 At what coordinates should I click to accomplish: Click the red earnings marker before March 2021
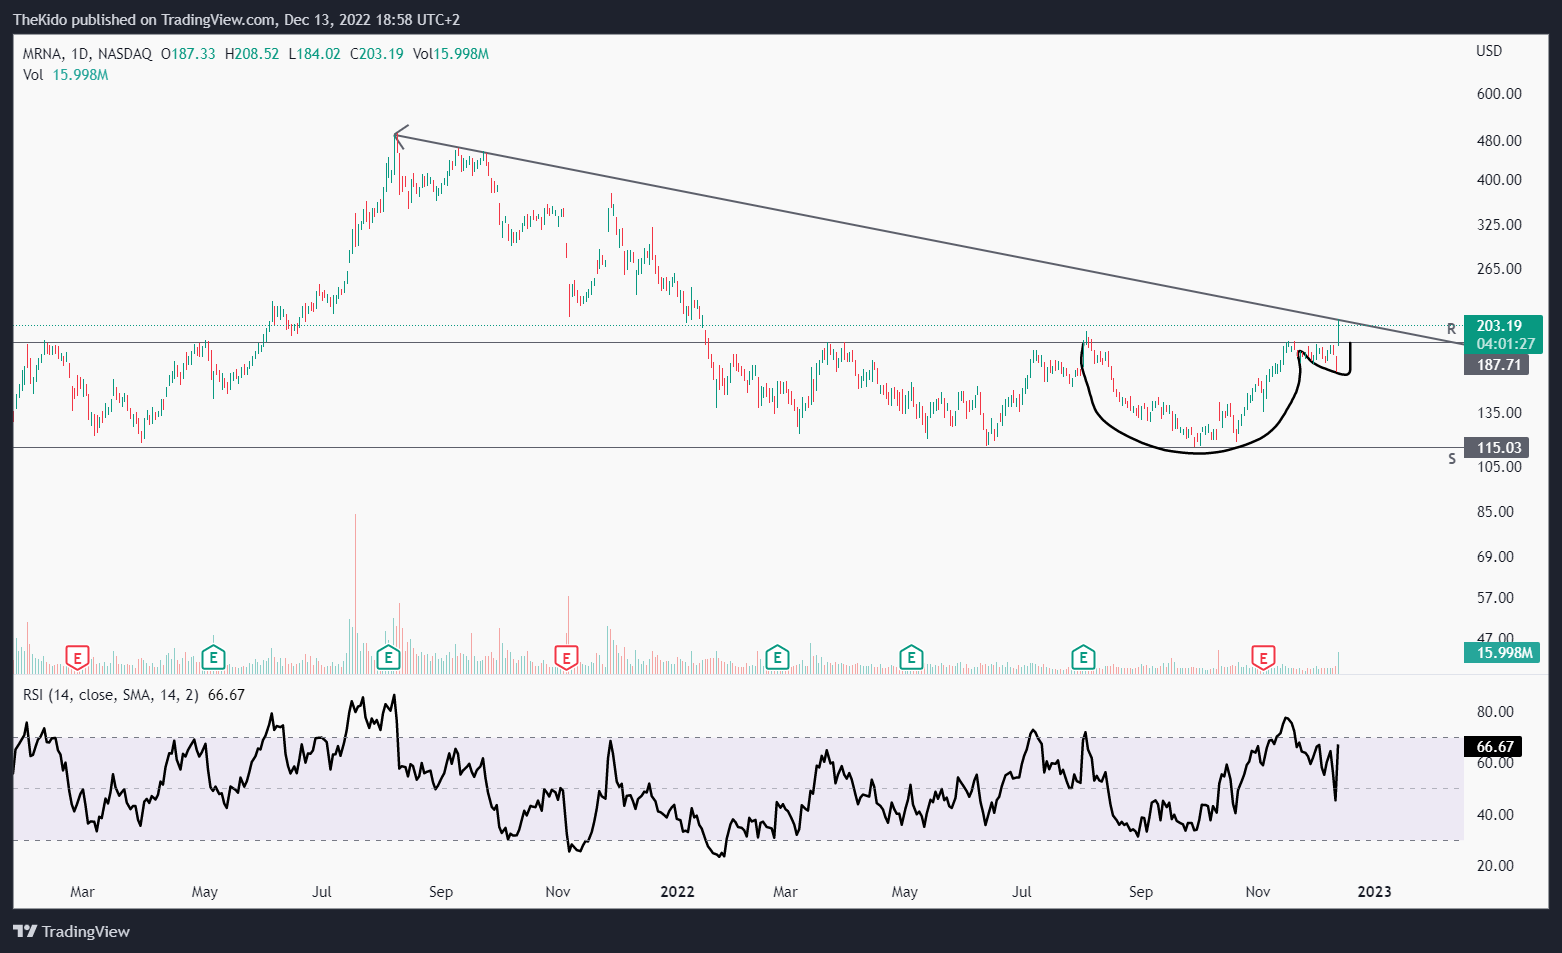(x=77, y=657)
